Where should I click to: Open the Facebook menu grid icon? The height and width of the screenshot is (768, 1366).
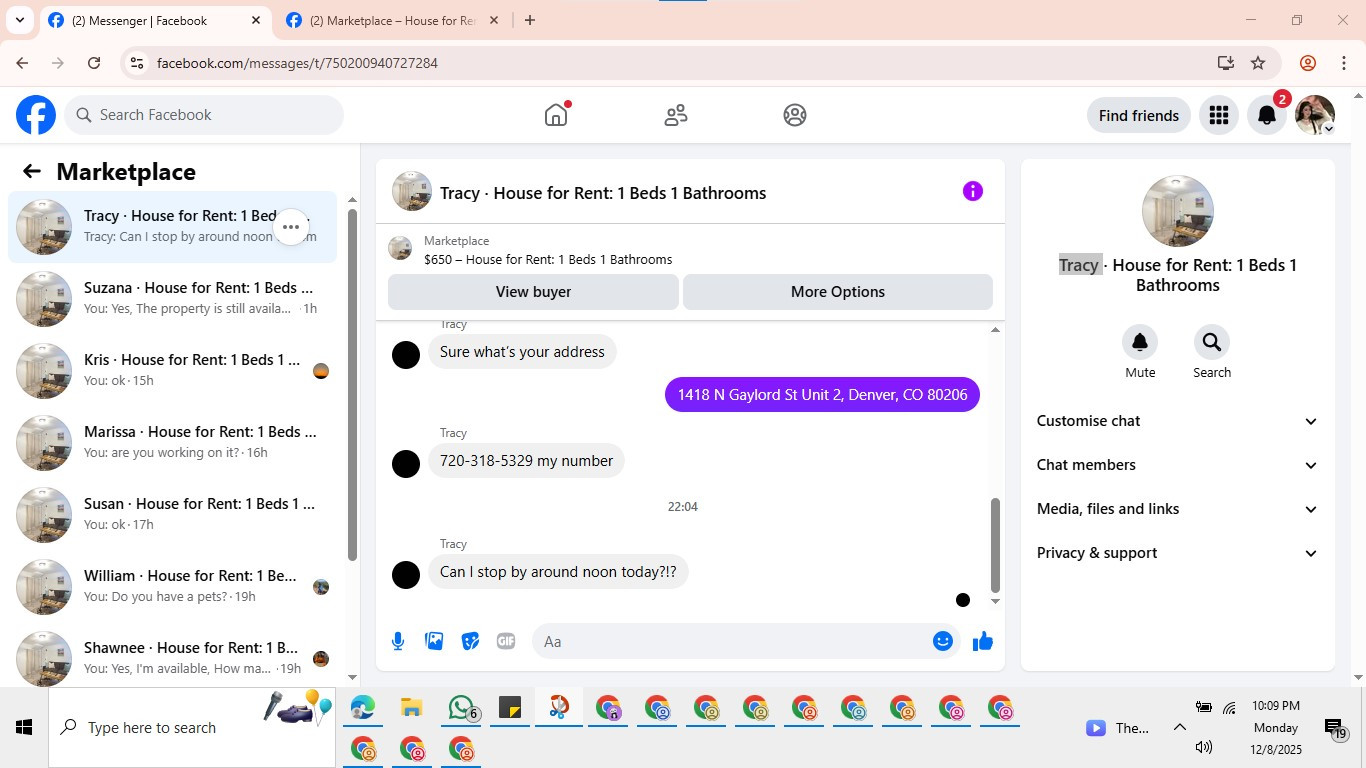(1218, 115)
